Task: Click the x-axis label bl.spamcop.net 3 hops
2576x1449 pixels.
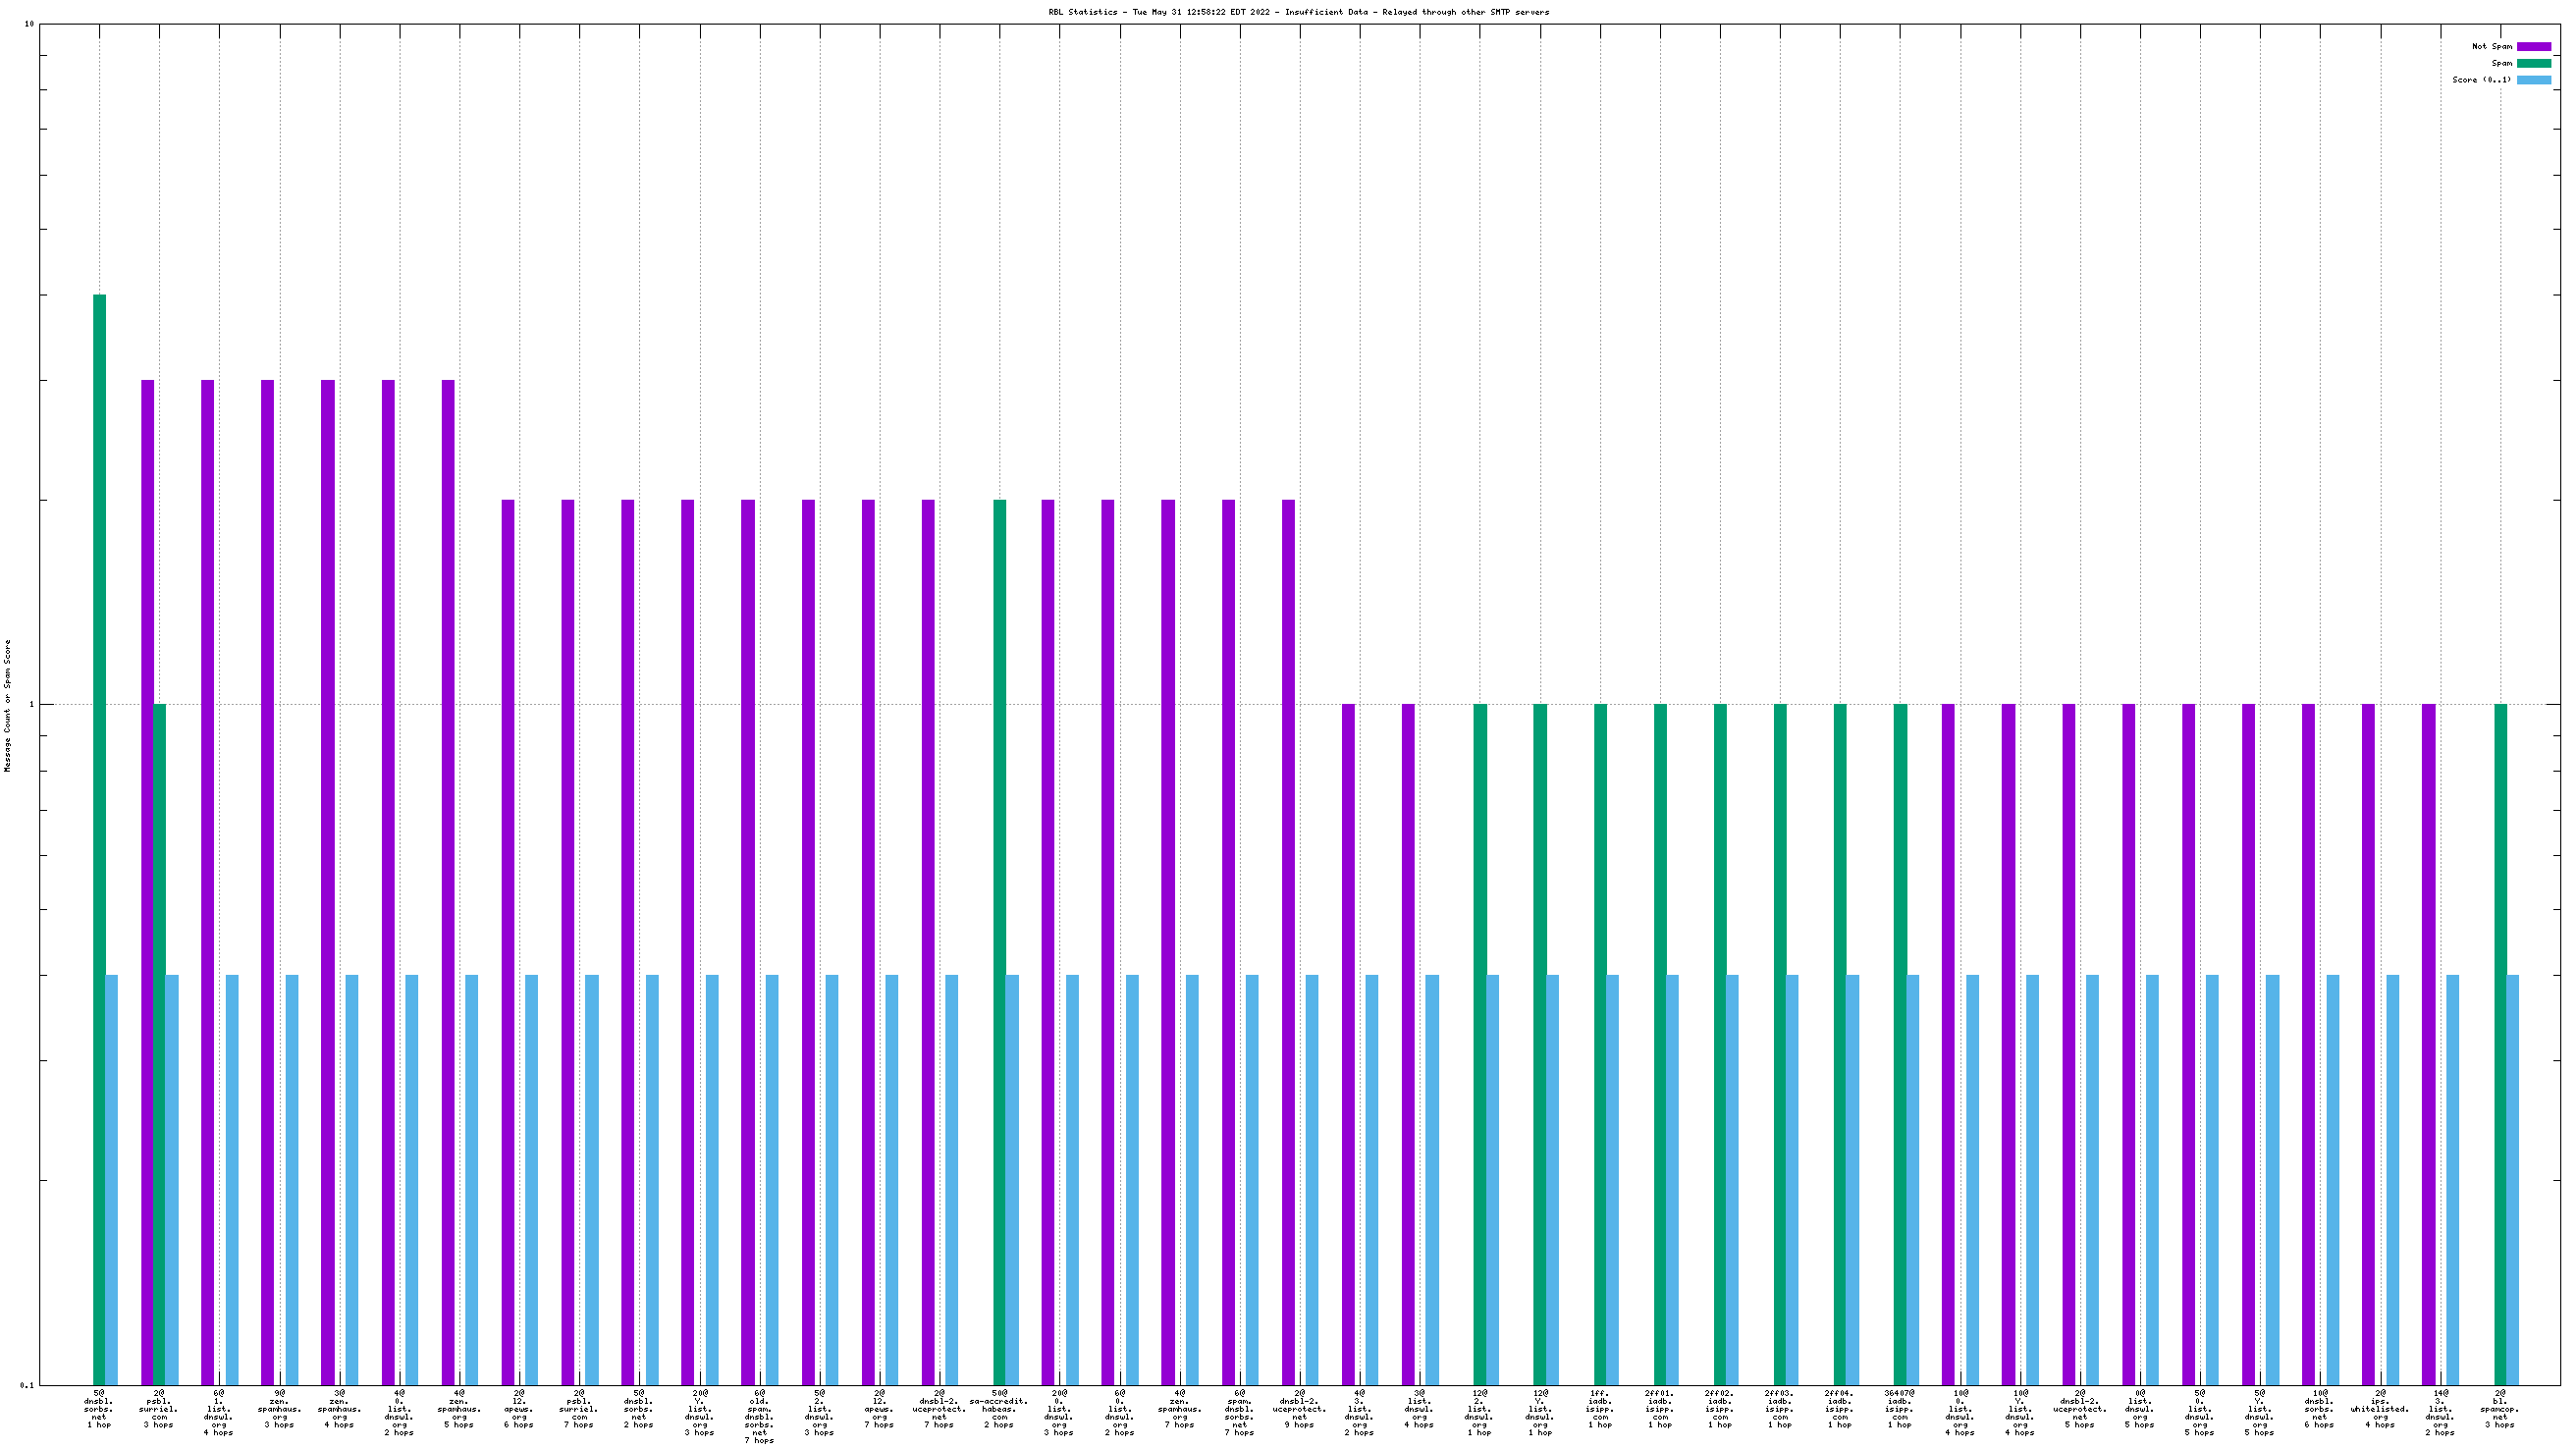Action: pyautogui.click(x=2499, y=1408)
